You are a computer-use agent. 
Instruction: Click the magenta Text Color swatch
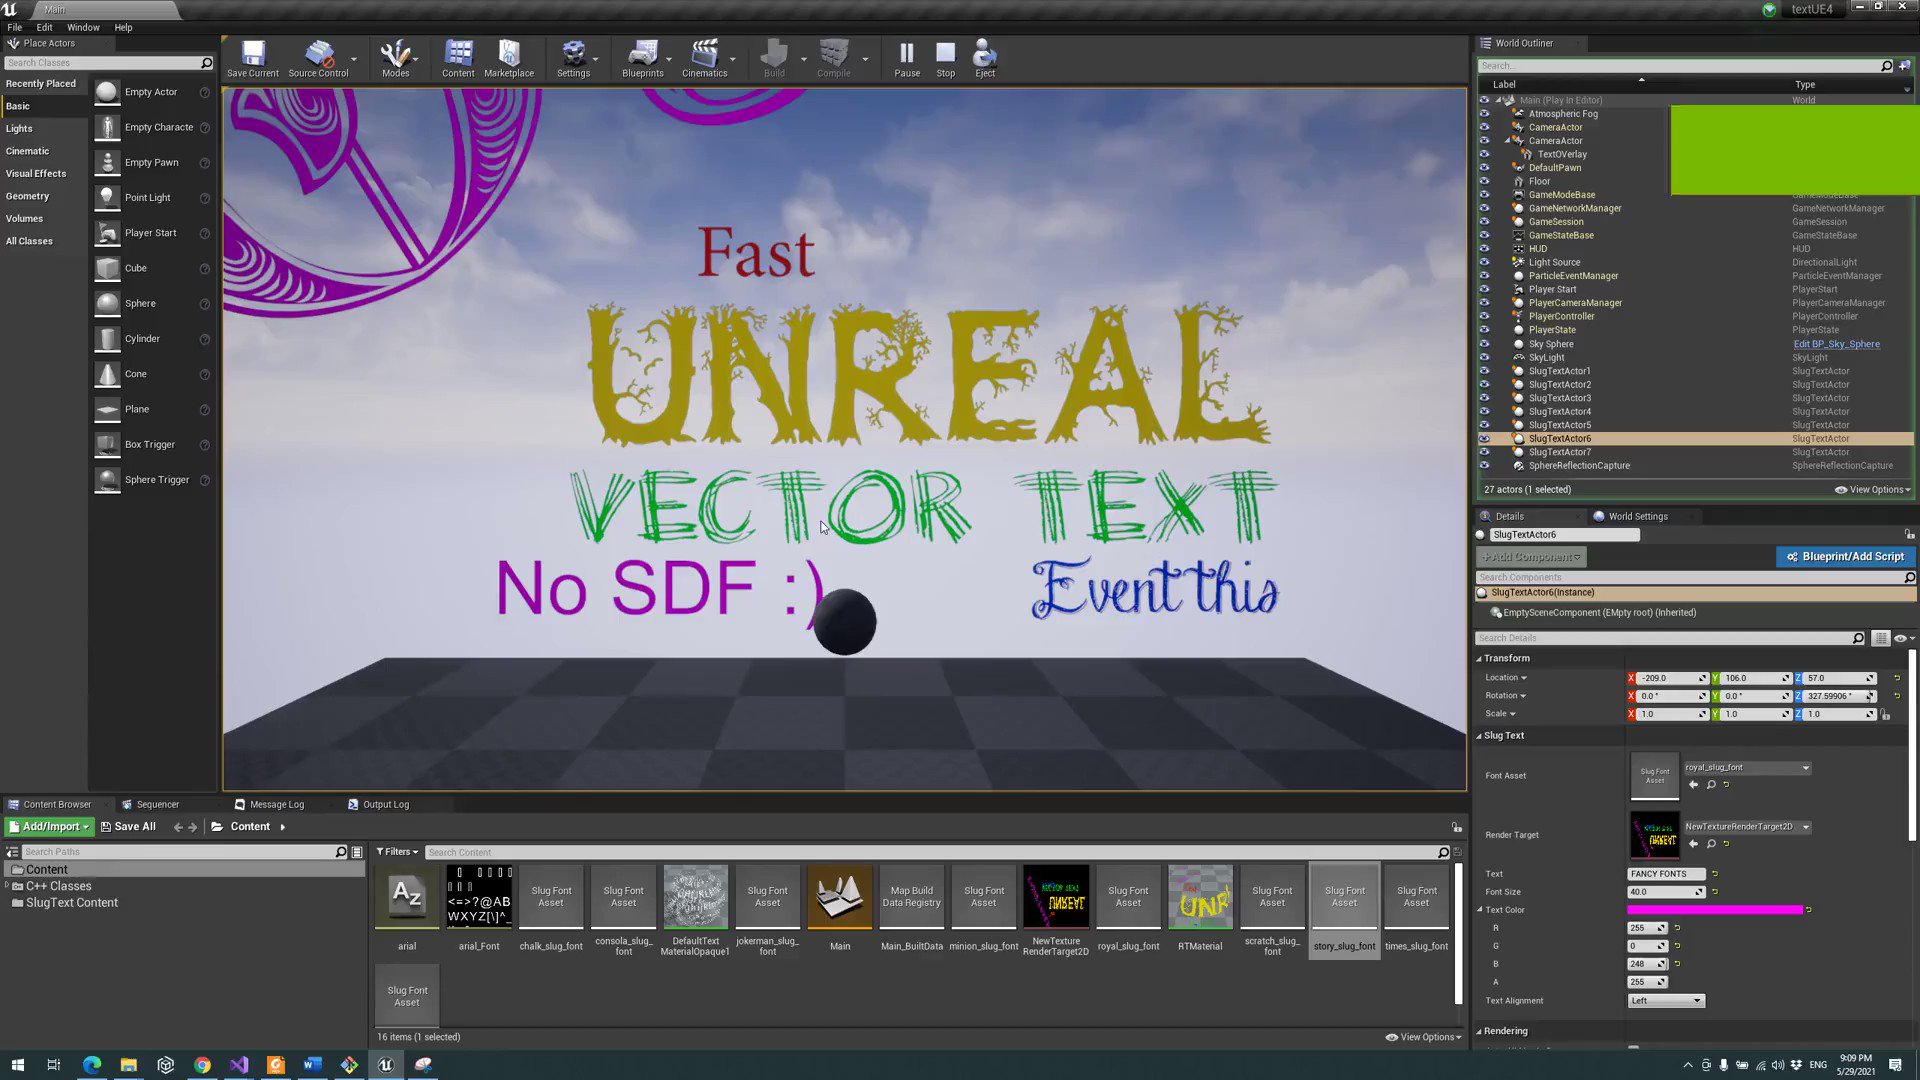click(x=1714, y=910)
